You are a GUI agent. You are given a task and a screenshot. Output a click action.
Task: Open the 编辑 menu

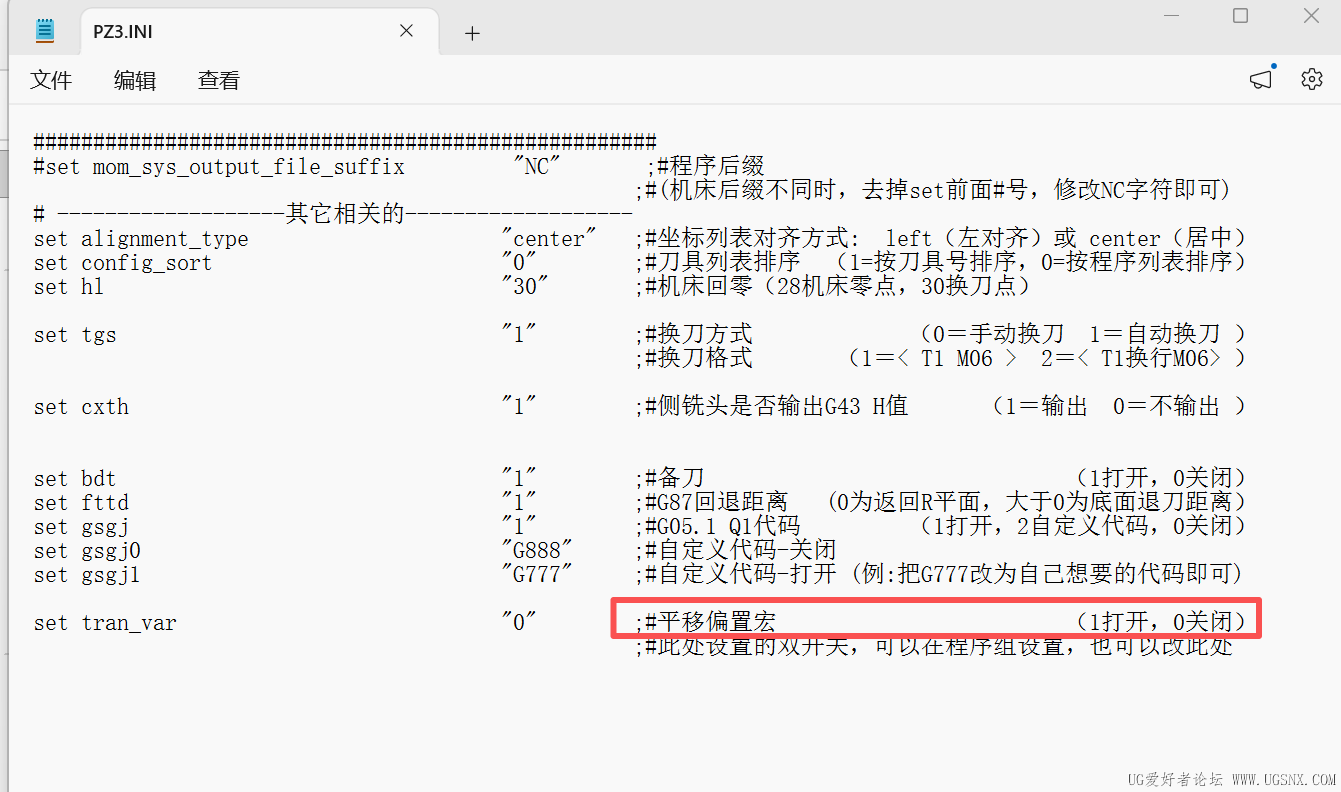point(135,80)
